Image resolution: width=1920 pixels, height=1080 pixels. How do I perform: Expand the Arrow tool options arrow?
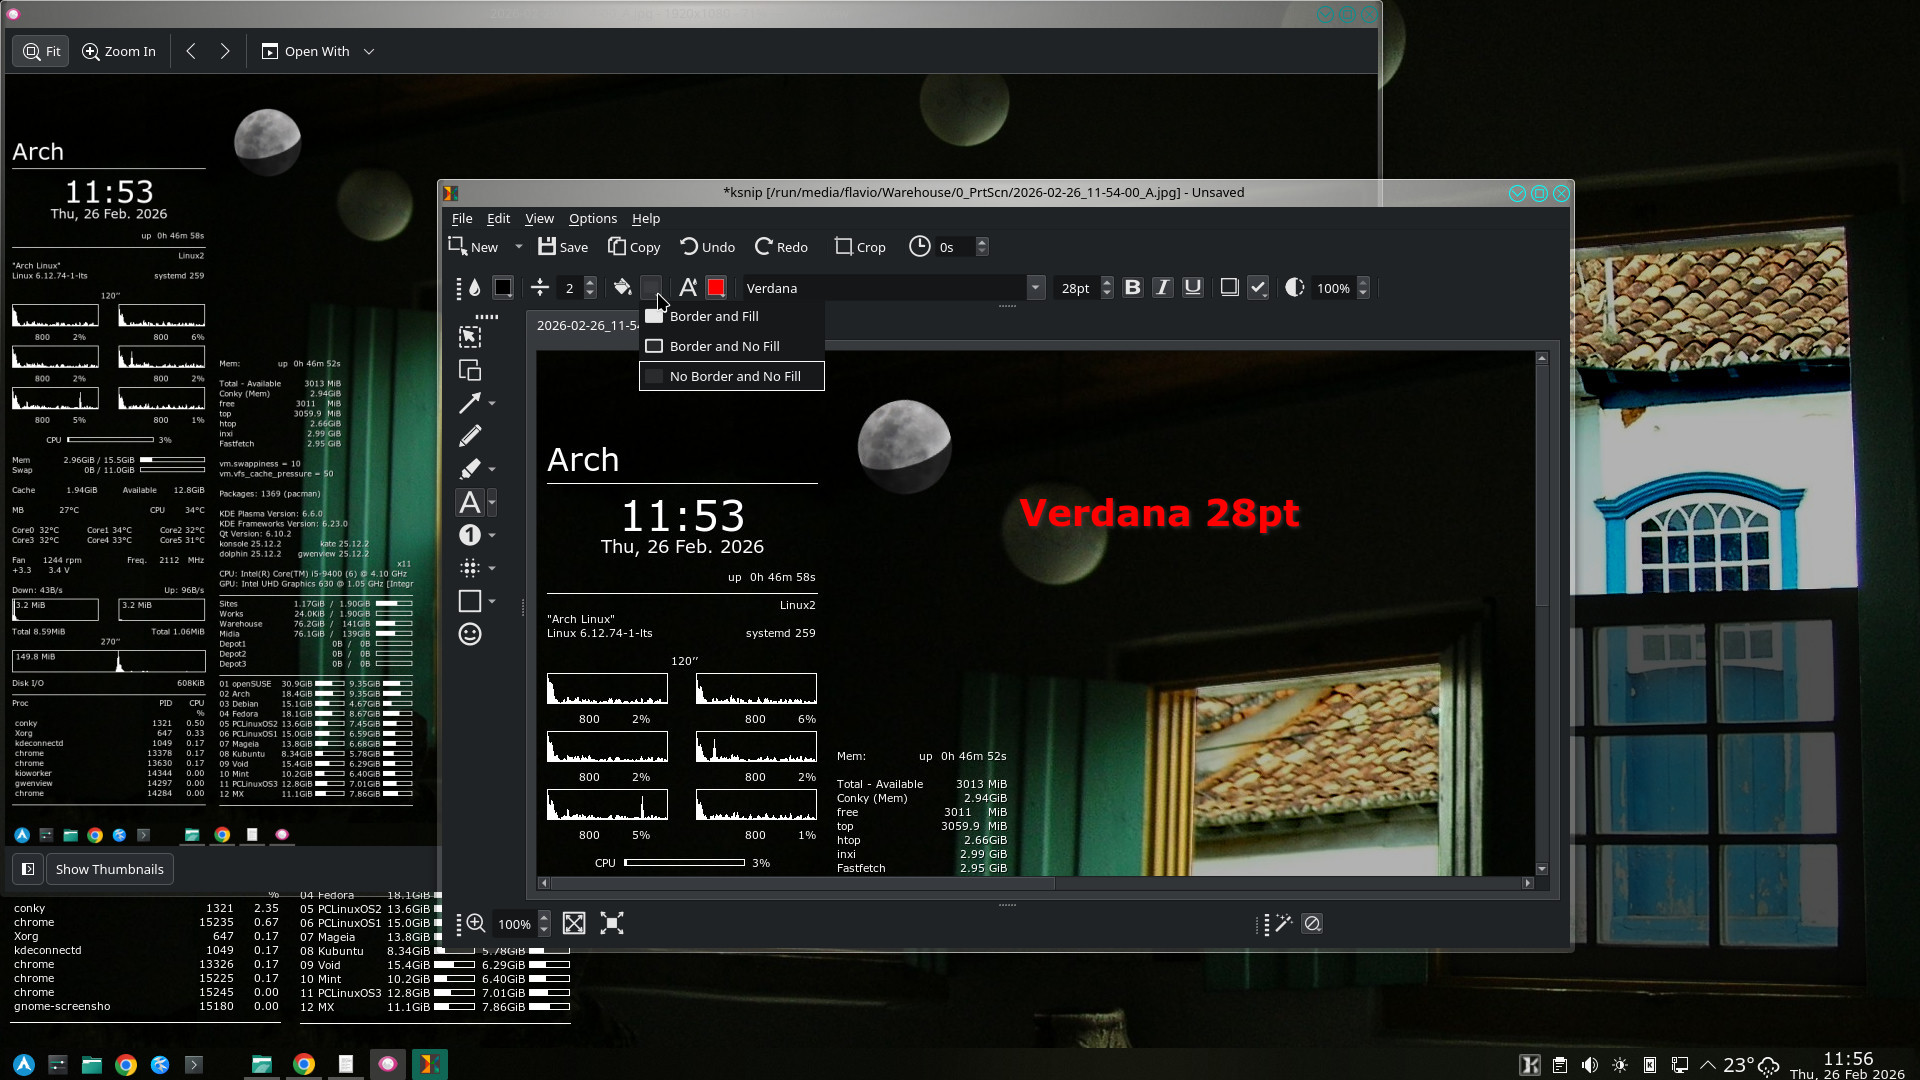(492, 403)
